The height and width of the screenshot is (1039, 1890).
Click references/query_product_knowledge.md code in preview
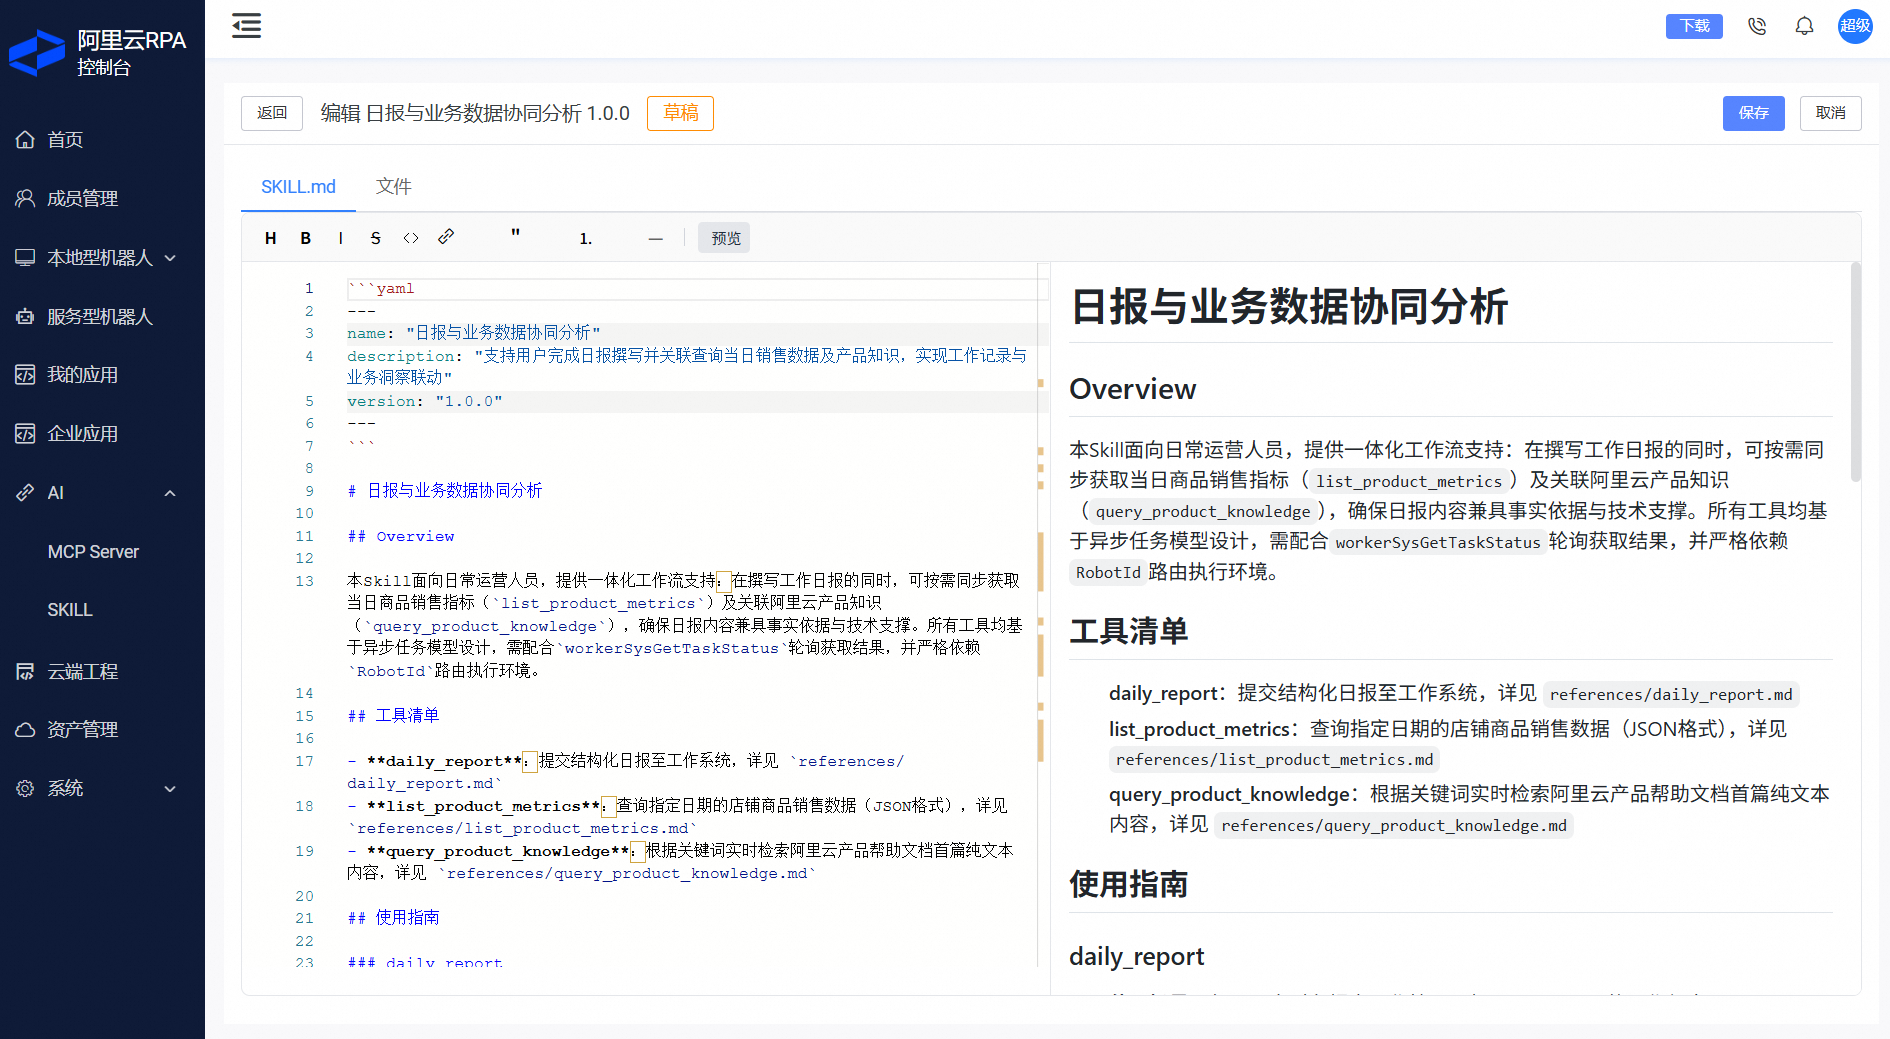tap(1394, 825)
